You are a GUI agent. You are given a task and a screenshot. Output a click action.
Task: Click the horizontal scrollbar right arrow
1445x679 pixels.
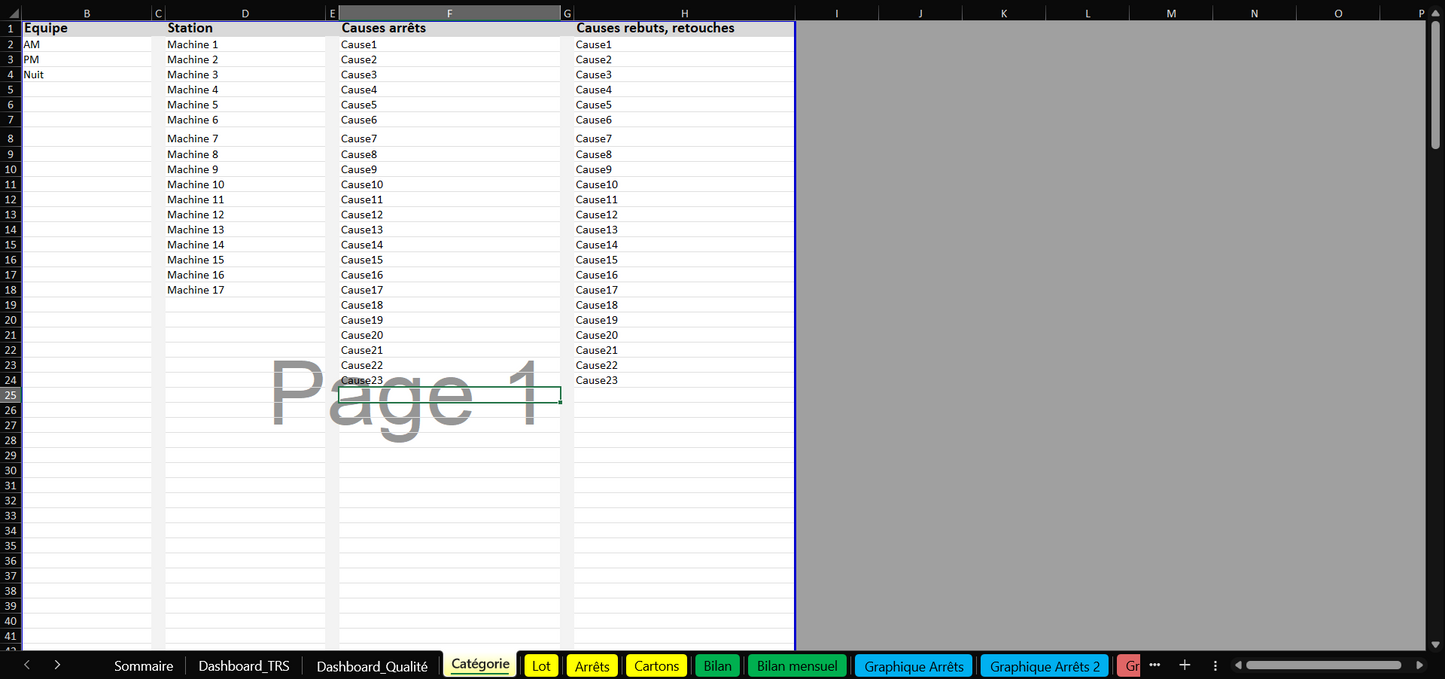1420,666
